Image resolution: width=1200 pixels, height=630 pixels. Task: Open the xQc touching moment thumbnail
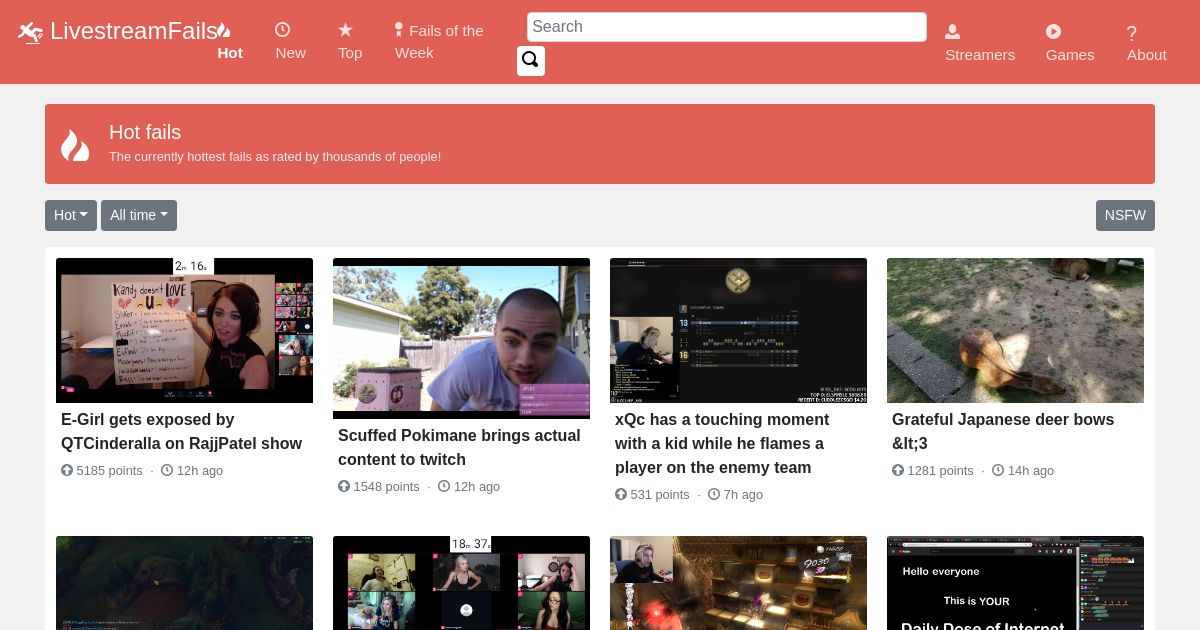click(738, 330)
